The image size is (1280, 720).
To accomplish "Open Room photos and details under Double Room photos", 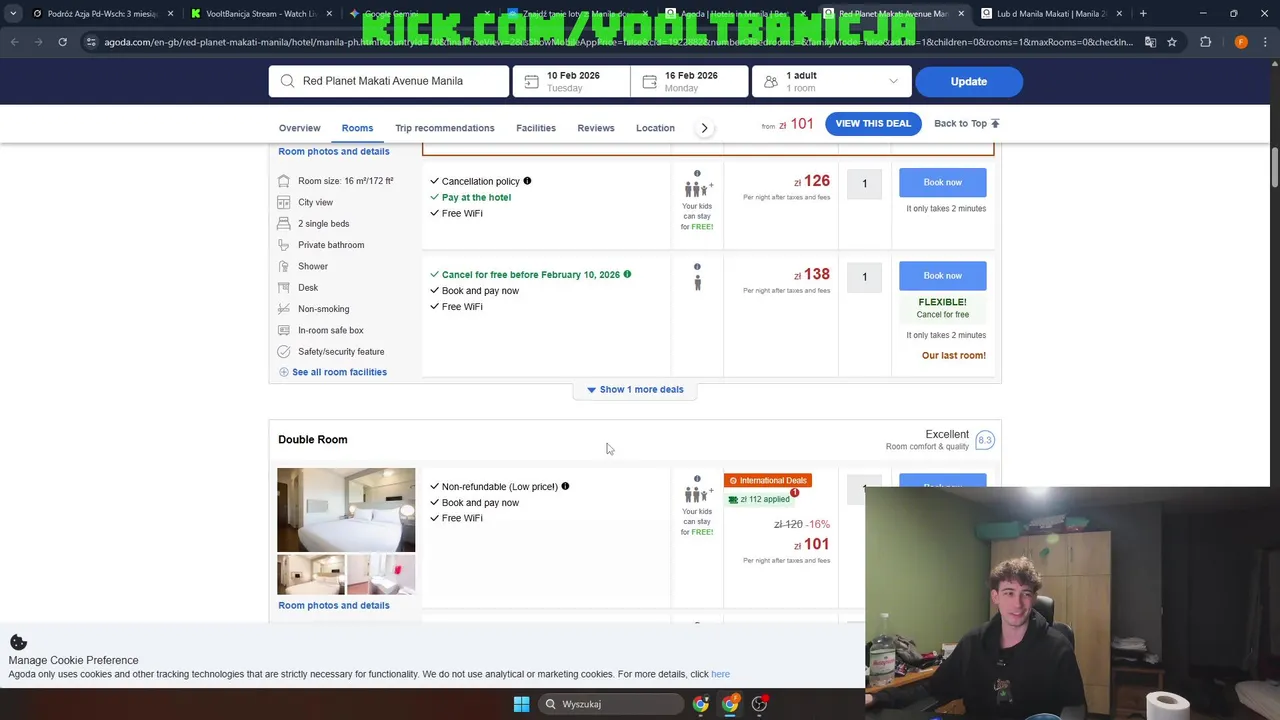I will click(x=334, y=605).
